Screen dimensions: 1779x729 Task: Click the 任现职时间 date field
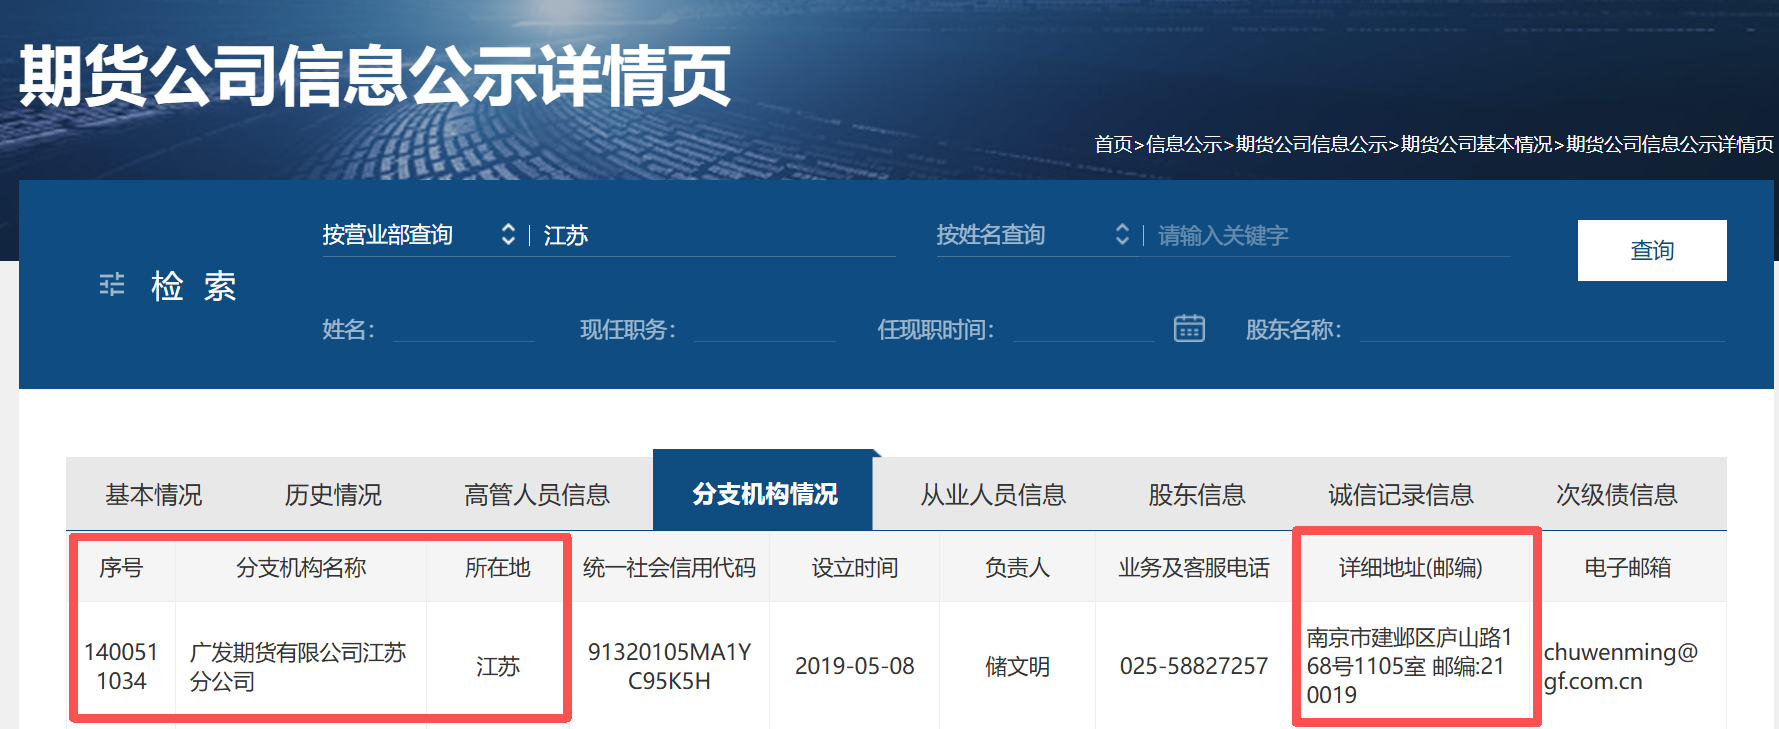(1084, 329)
